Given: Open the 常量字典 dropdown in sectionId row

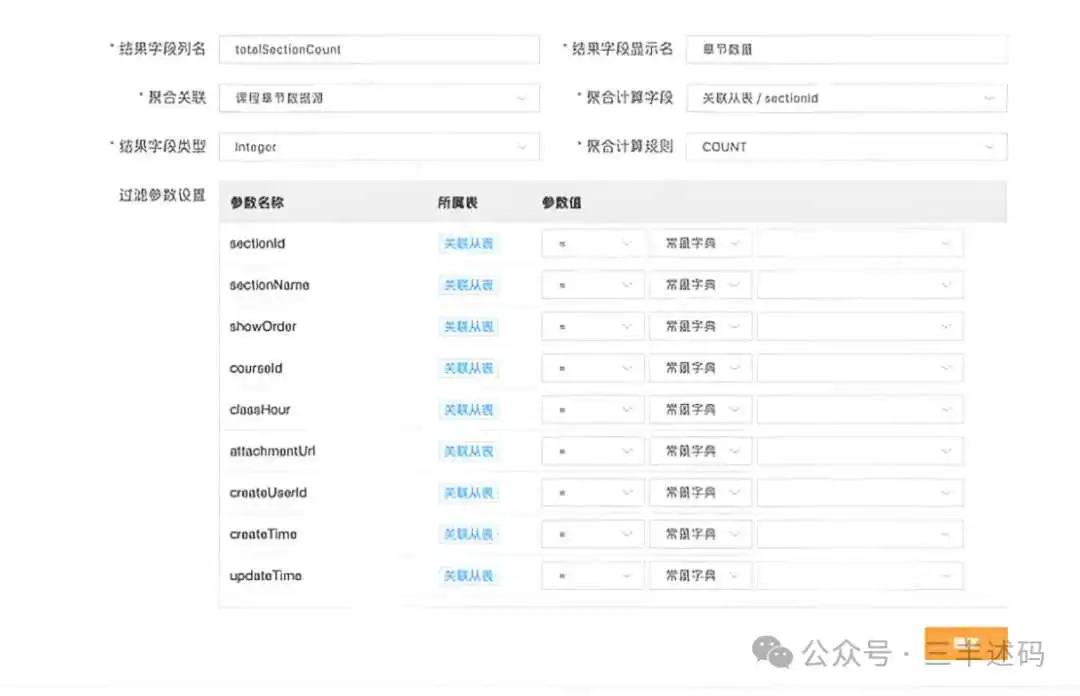Looking at the screenshot, I should point(700,243).
